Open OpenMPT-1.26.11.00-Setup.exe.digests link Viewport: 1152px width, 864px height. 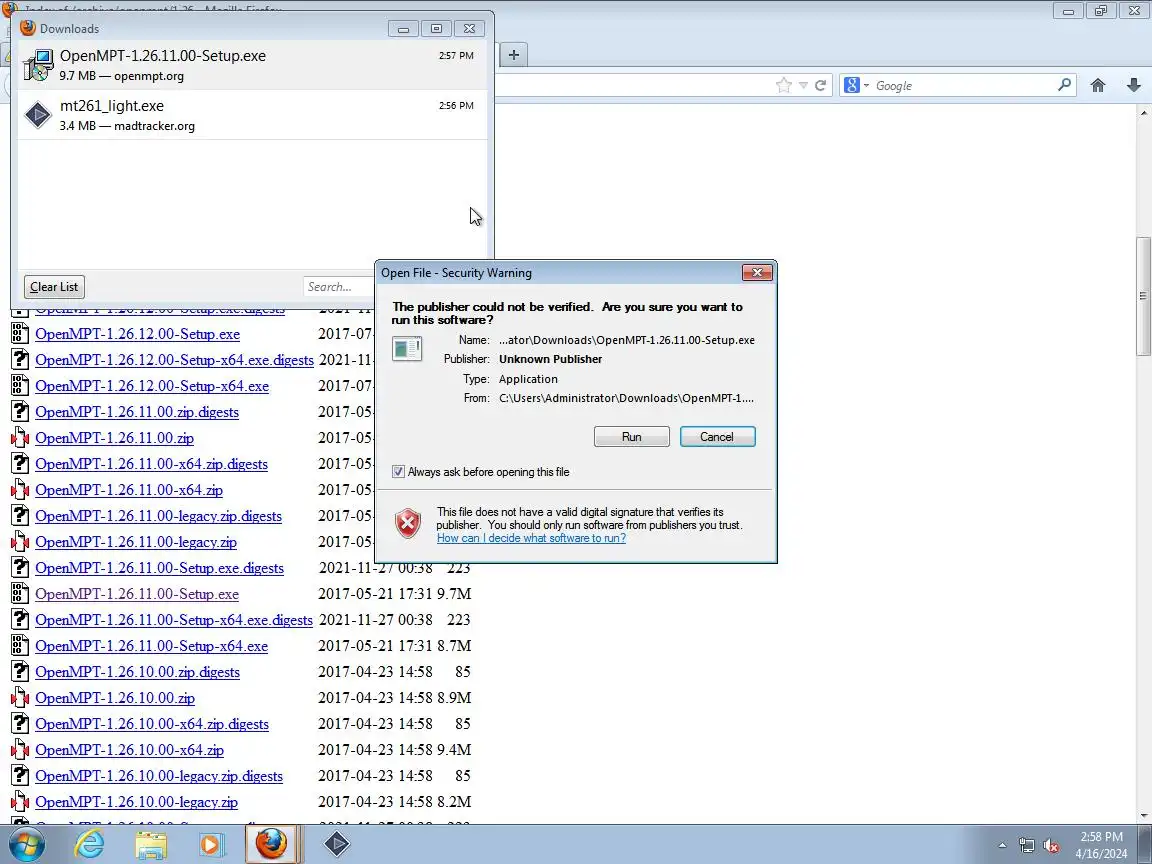click(159, 568)
